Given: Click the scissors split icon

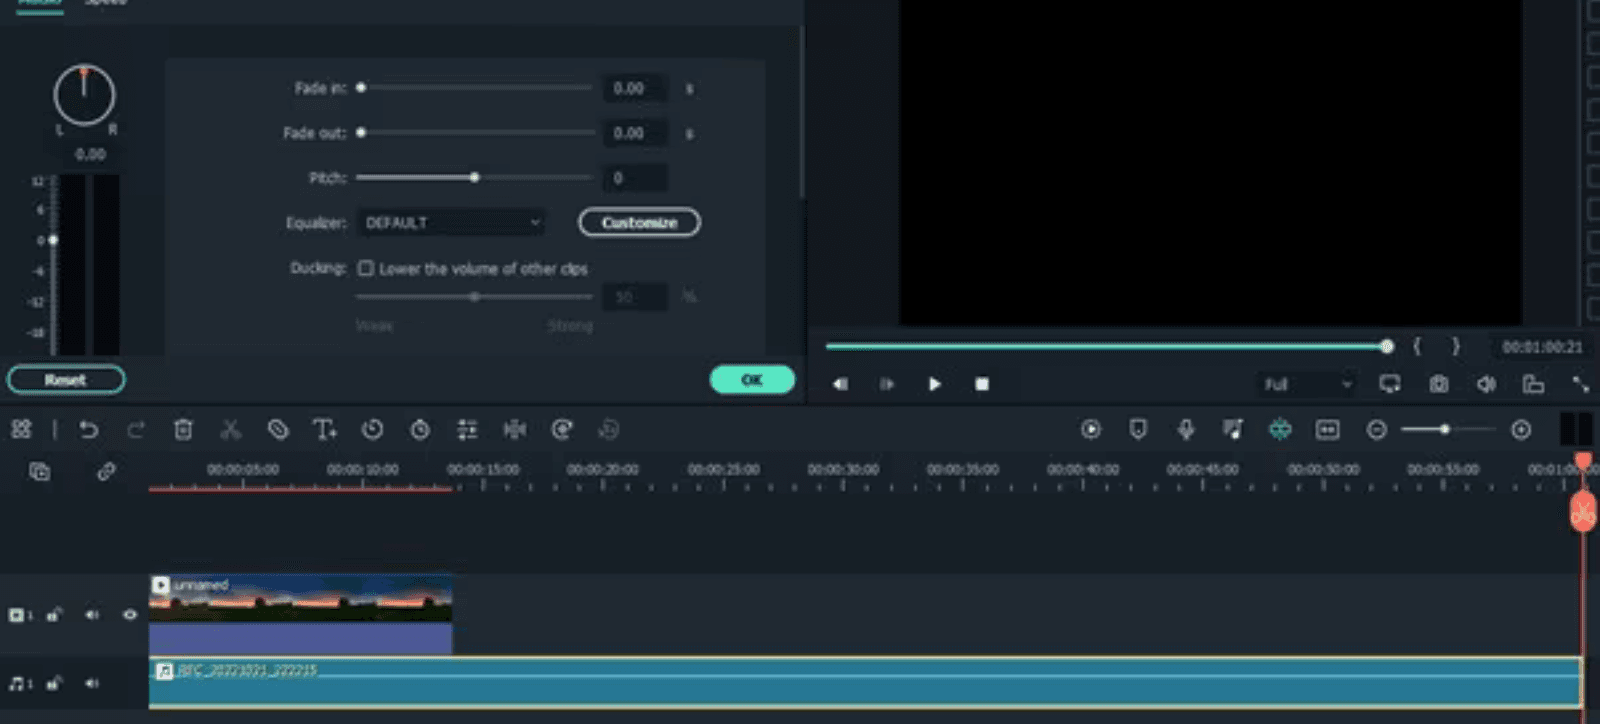Looking at the screenshot, I should pos(230,430).
